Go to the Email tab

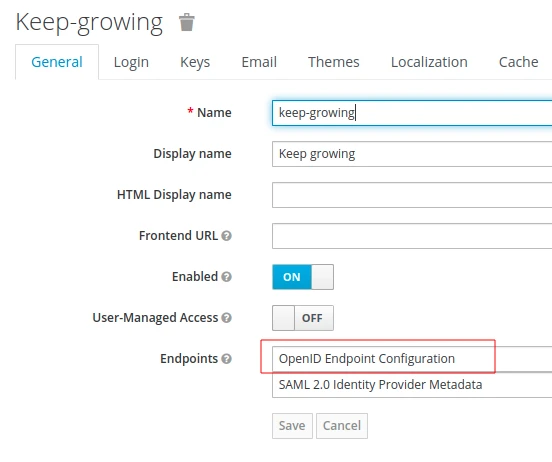[x=259, y=62]
